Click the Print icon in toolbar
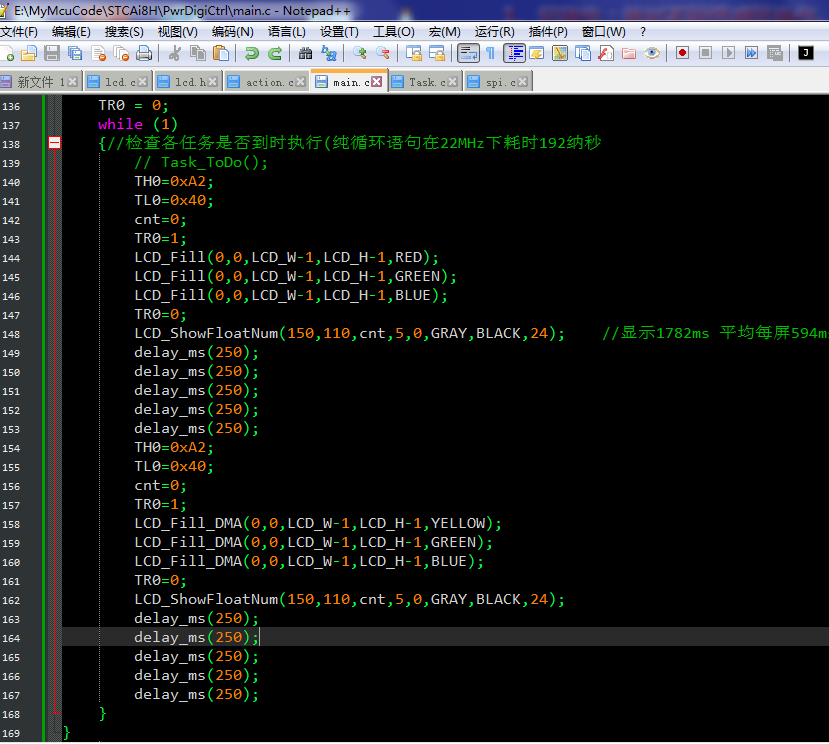Viewport: 829px width, 744px height. point(144,53)
